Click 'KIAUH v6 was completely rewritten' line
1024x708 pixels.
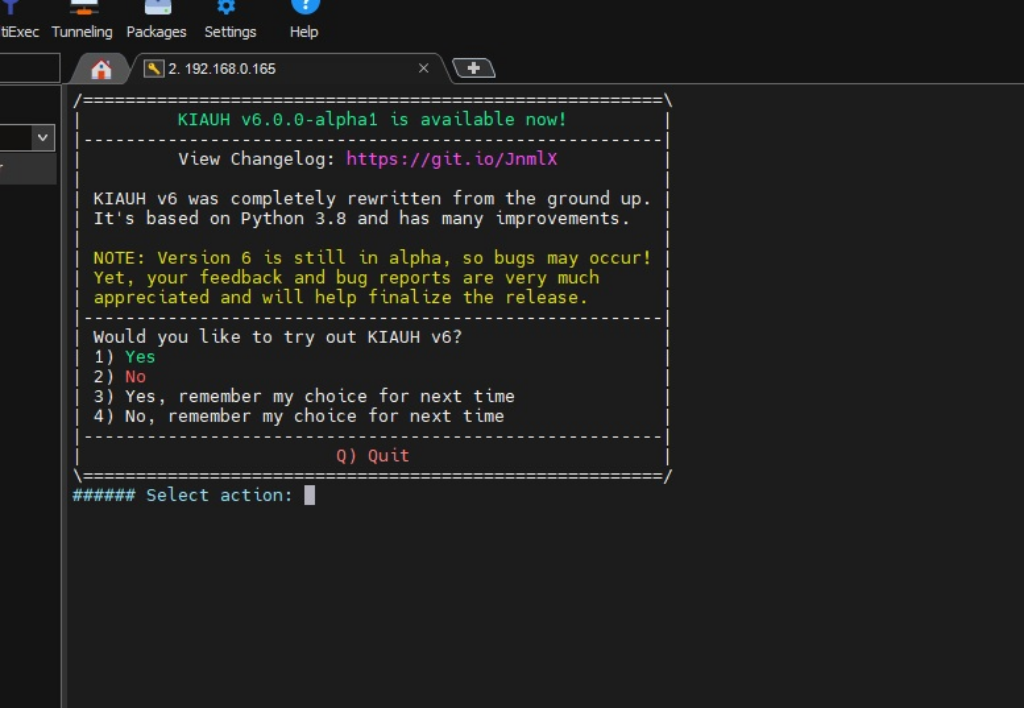(x=372, y=199)
